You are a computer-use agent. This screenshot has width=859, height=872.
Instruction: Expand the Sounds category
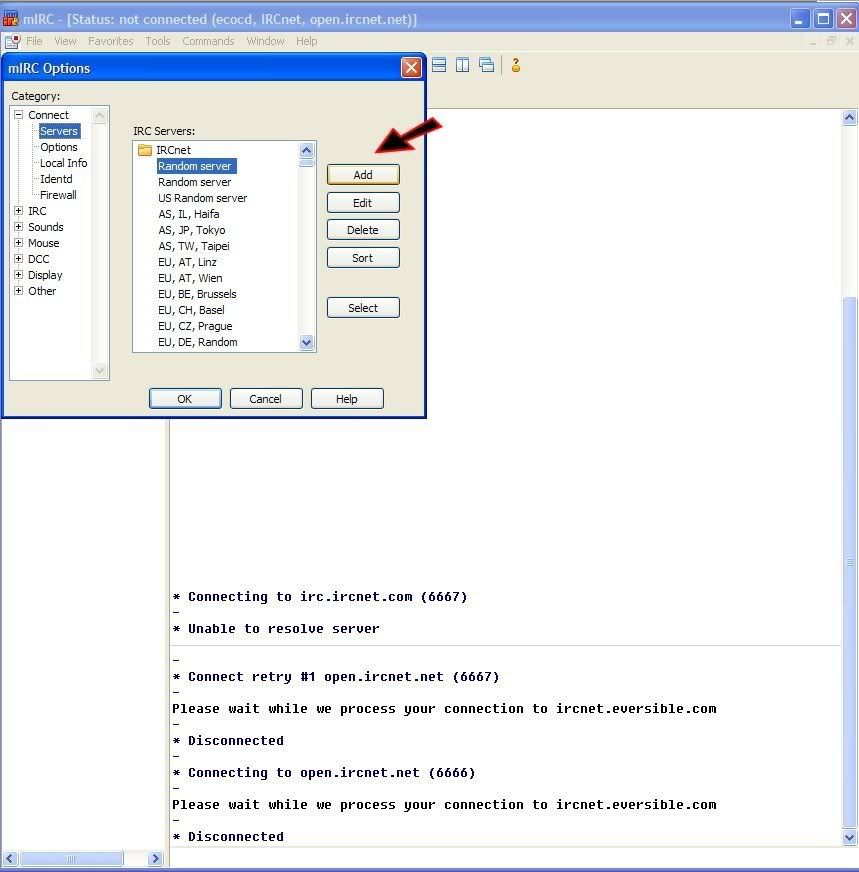coord(18,227)
